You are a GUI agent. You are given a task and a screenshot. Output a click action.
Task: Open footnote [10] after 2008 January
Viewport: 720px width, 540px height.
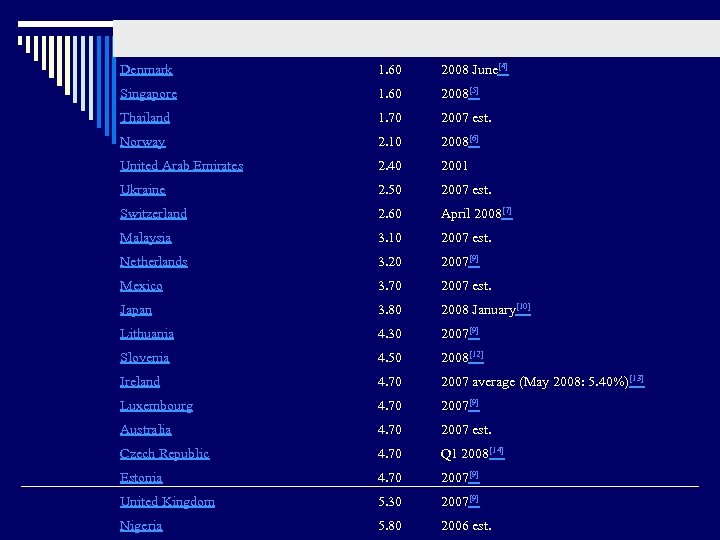point(523,308)
